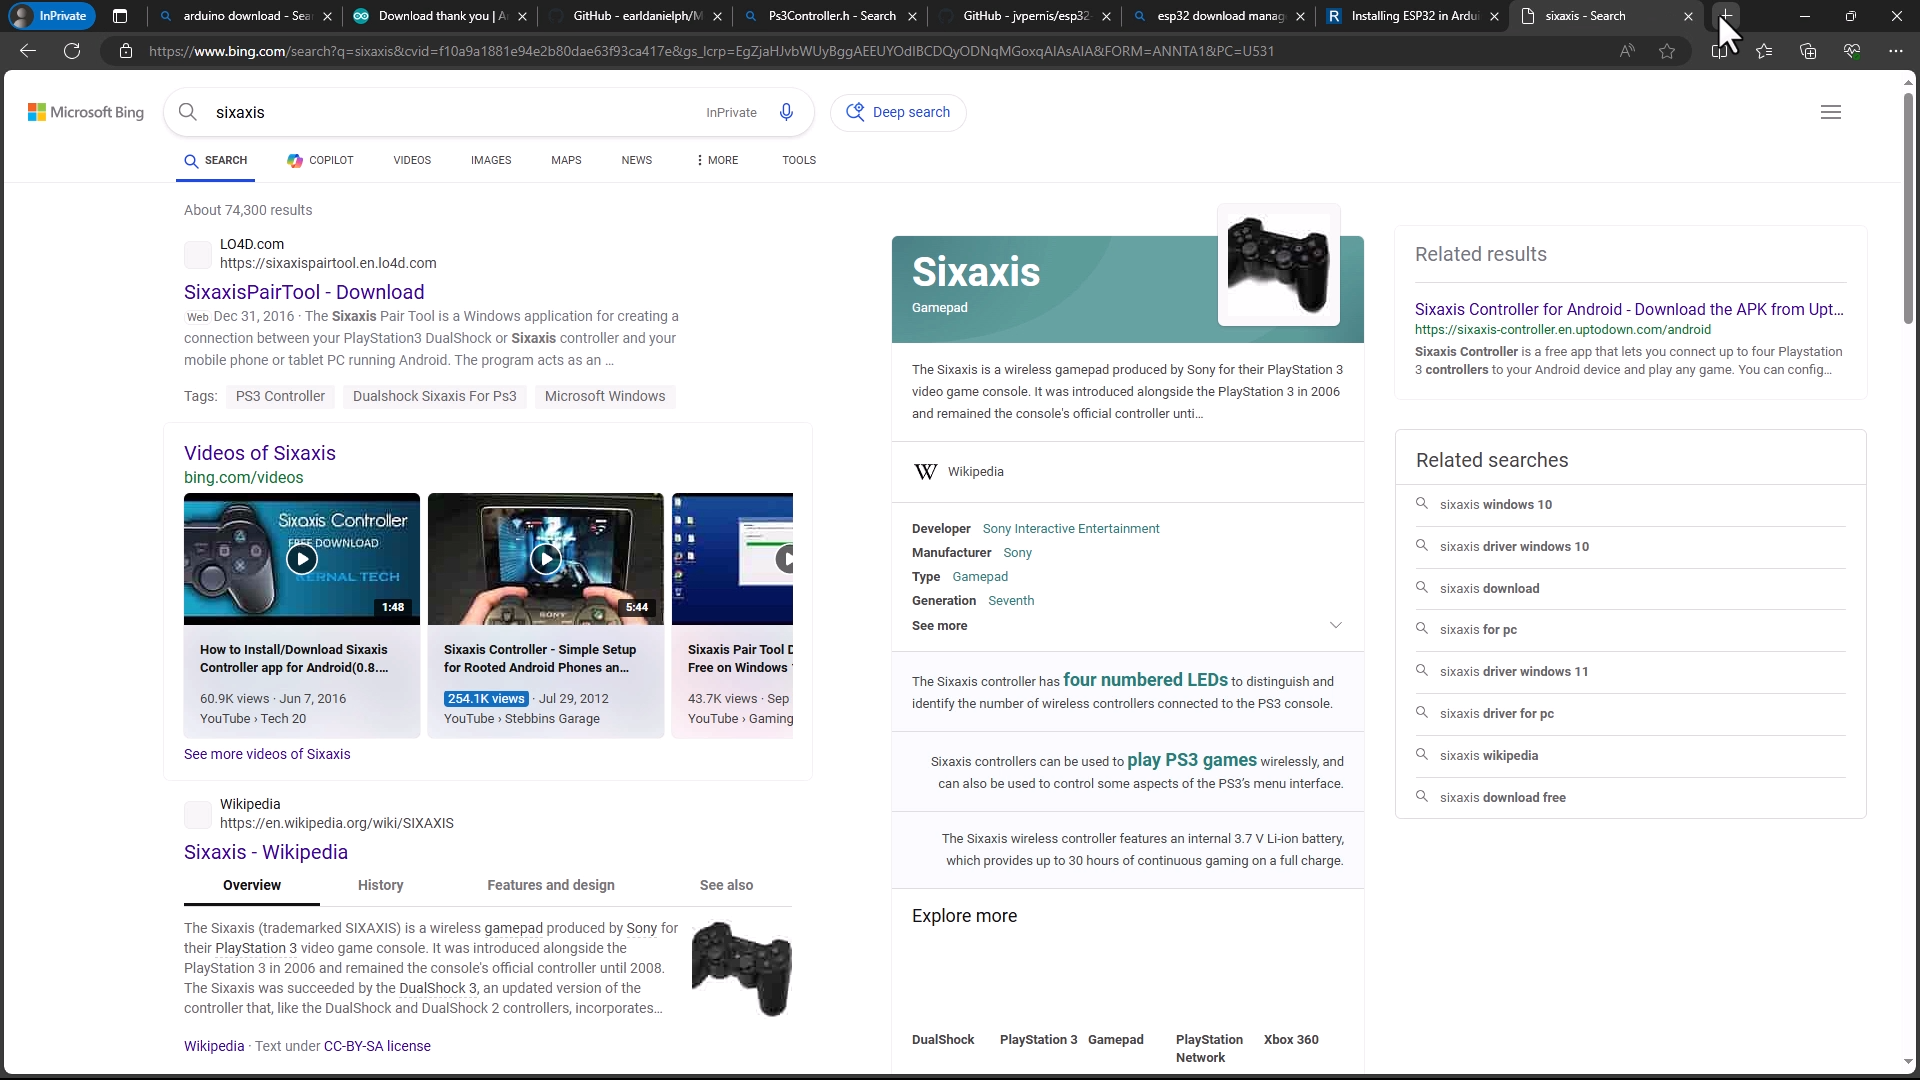Switch to Installing ESP32 in Arduino tab
Viewport: 1920px width, 1080px height.
[1412, 16]
